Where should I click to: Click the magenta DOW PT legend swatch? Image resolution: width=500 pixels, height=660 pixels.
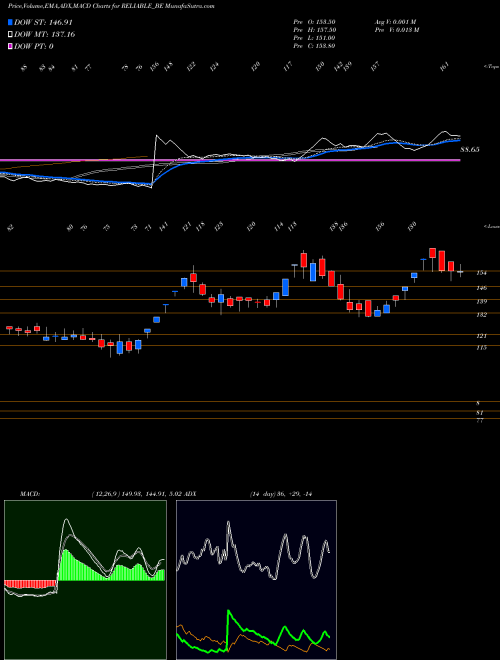pos(10,46)
